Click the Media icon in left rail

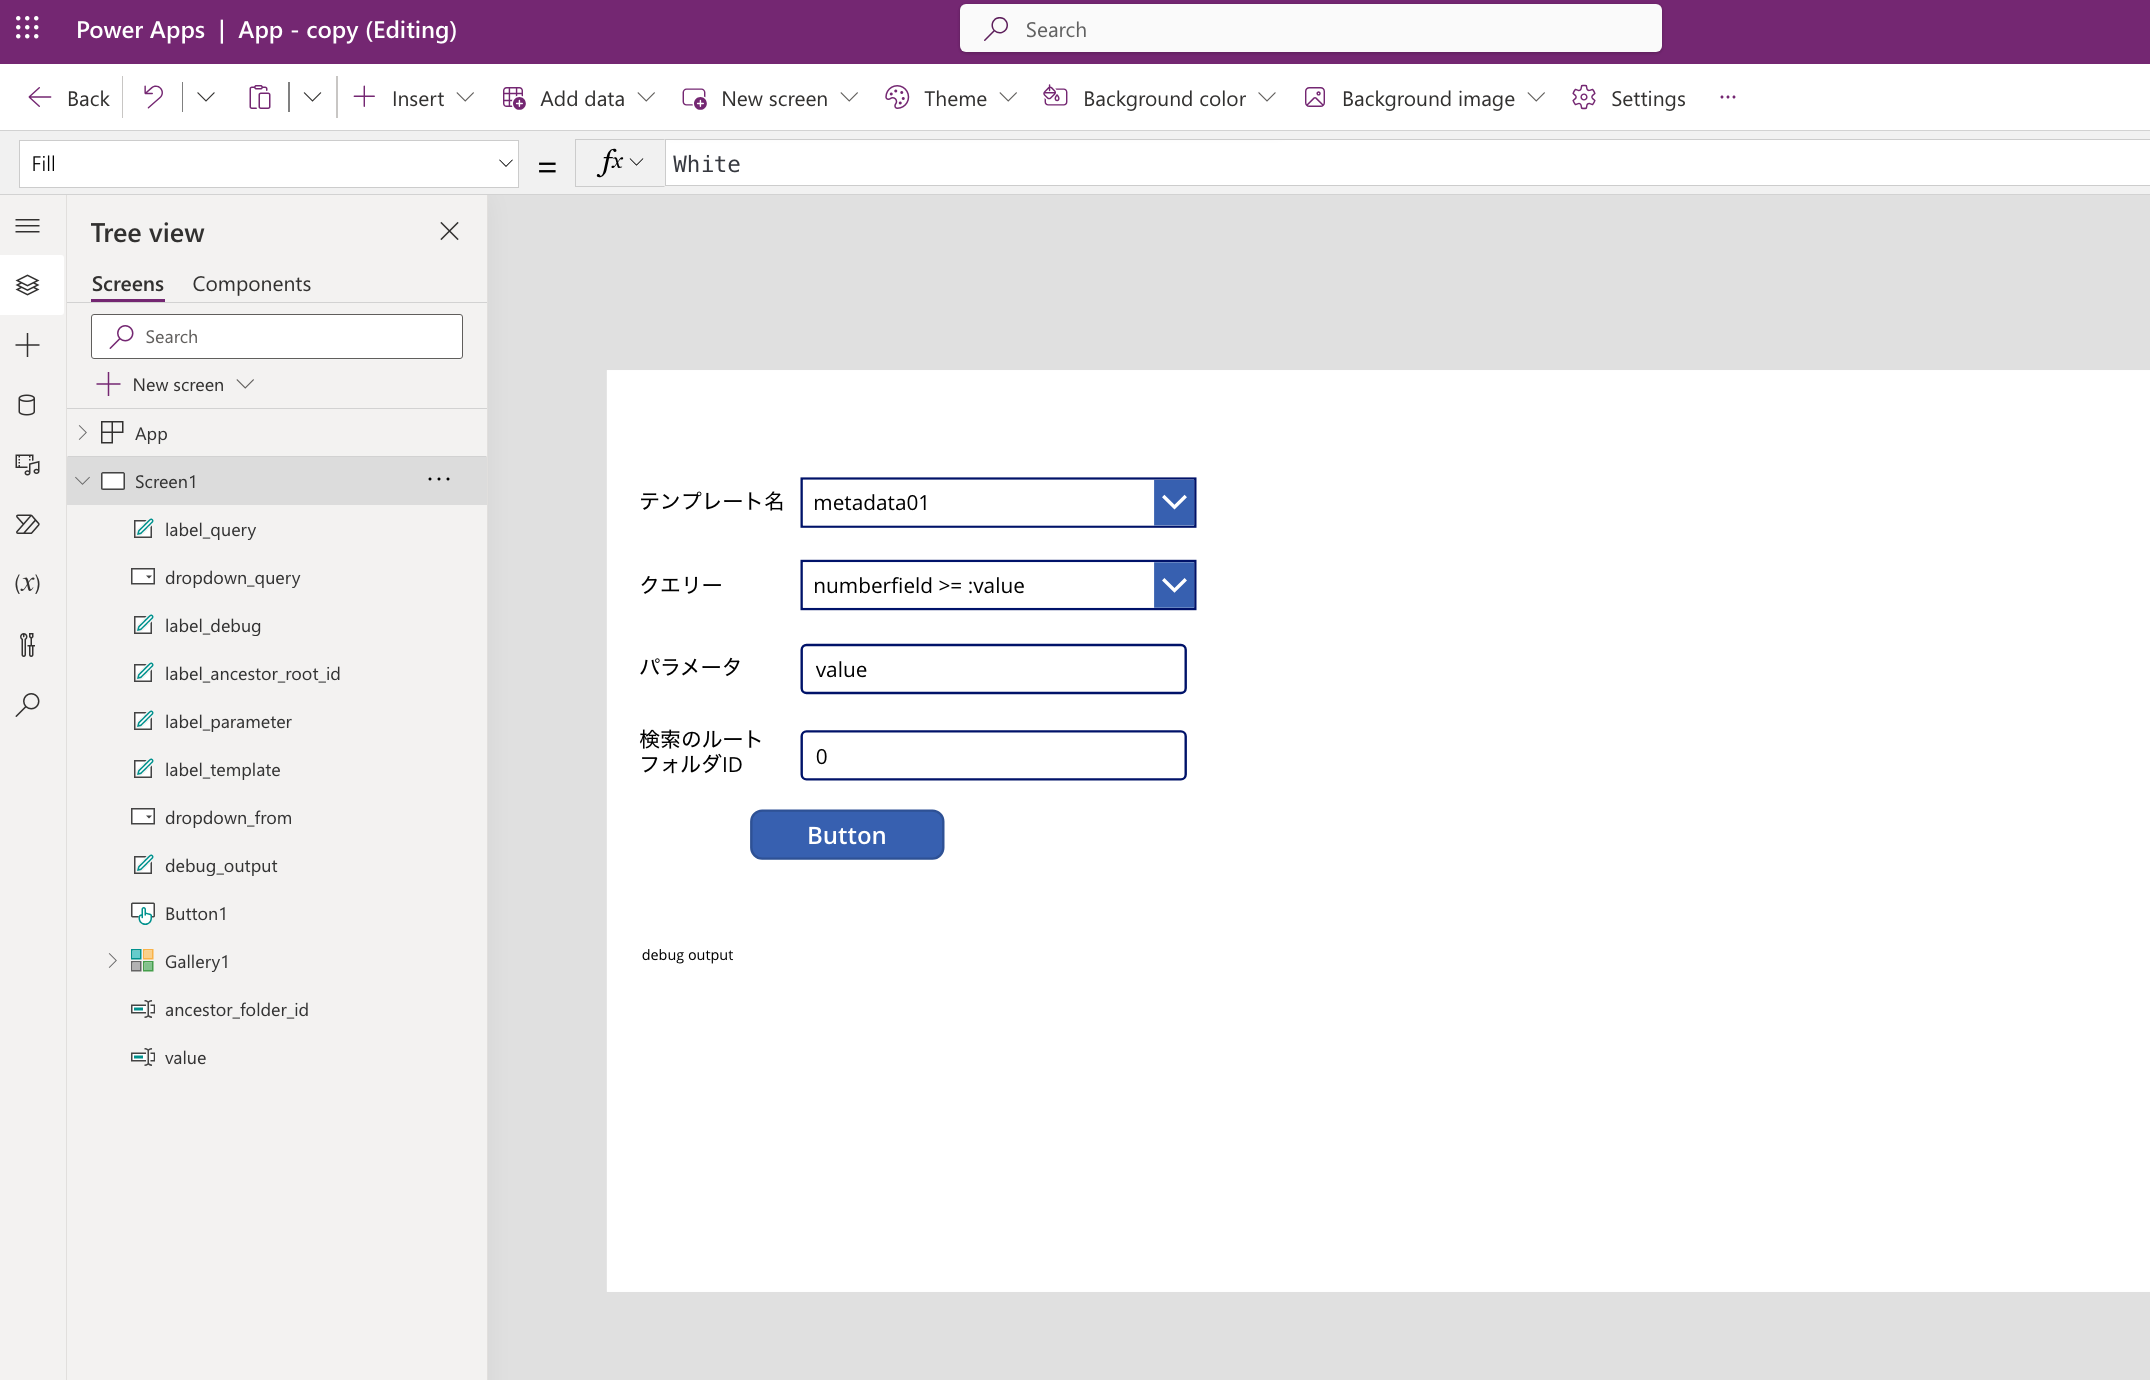coord(27,465)
